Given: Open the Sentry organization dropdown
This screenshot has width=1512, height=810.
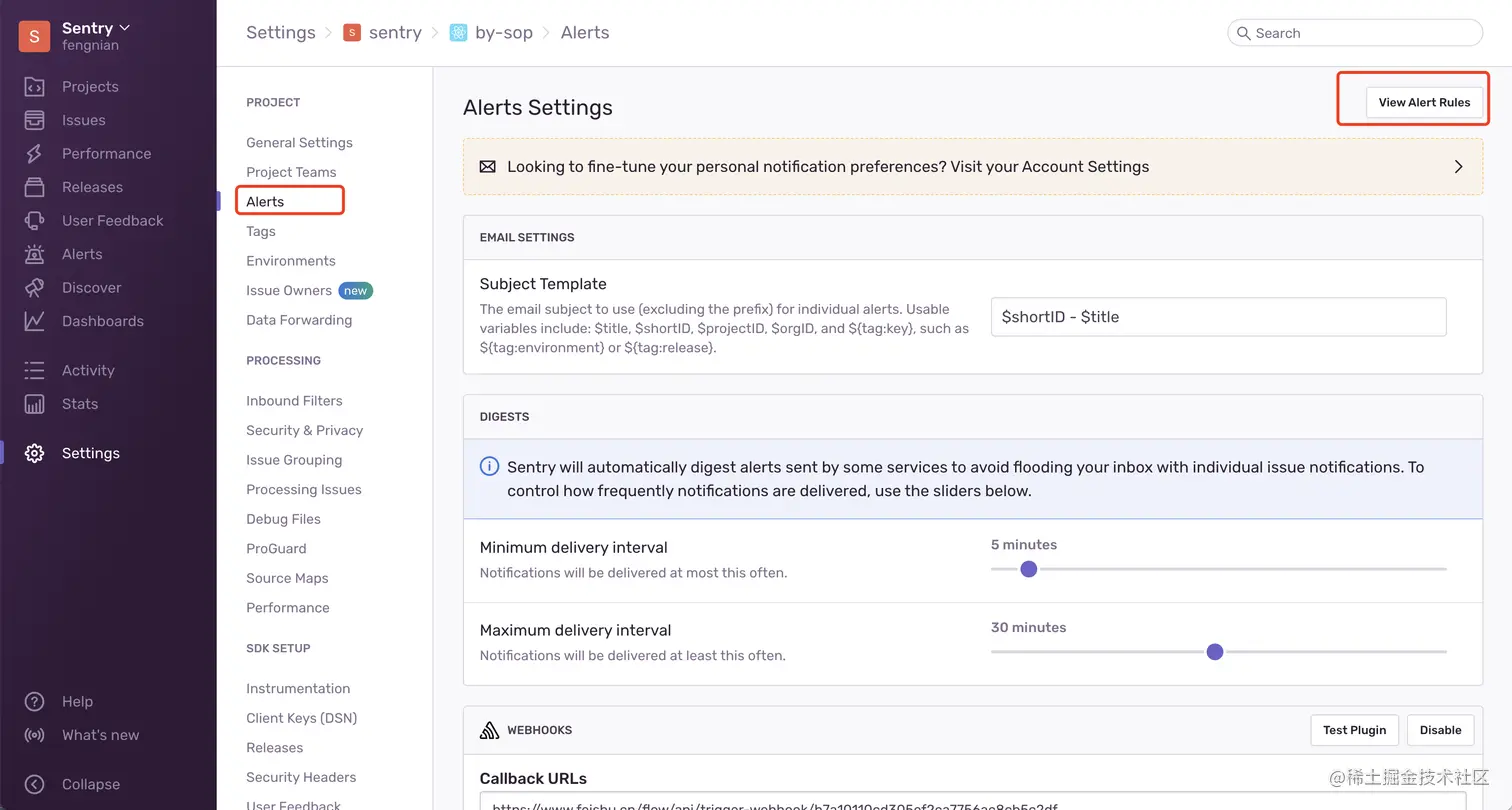Looking at the screenshot, I should [x=96, y=28].
